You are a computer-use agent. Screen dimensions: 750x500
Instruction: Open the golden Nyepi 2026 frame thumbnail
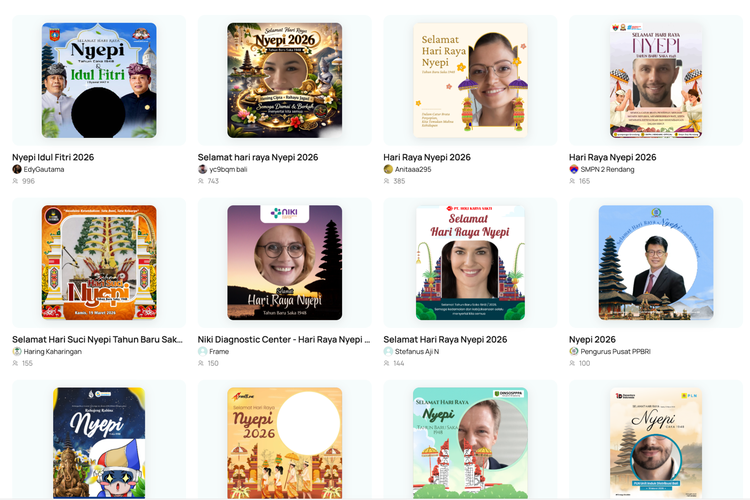pos(285,80)
